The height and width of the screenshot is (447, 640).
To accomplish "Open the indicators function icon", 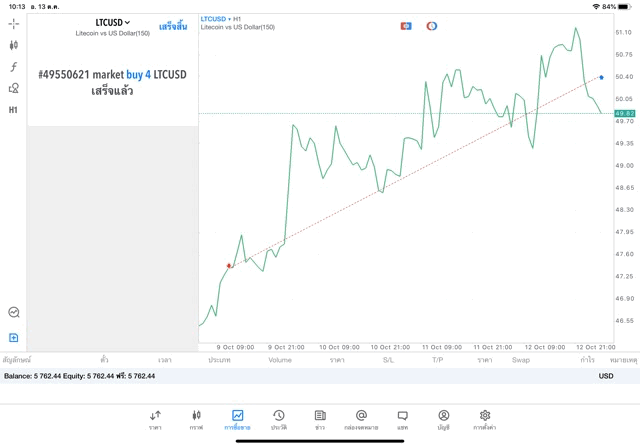I will (x=14, y=67).
